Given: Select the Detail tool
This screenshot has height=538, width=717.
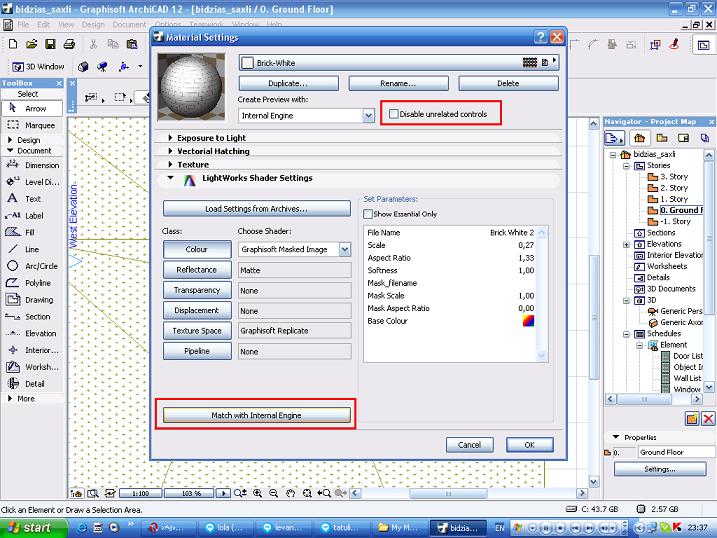Looking at the screenshot, I should click(x=33, y=384).
